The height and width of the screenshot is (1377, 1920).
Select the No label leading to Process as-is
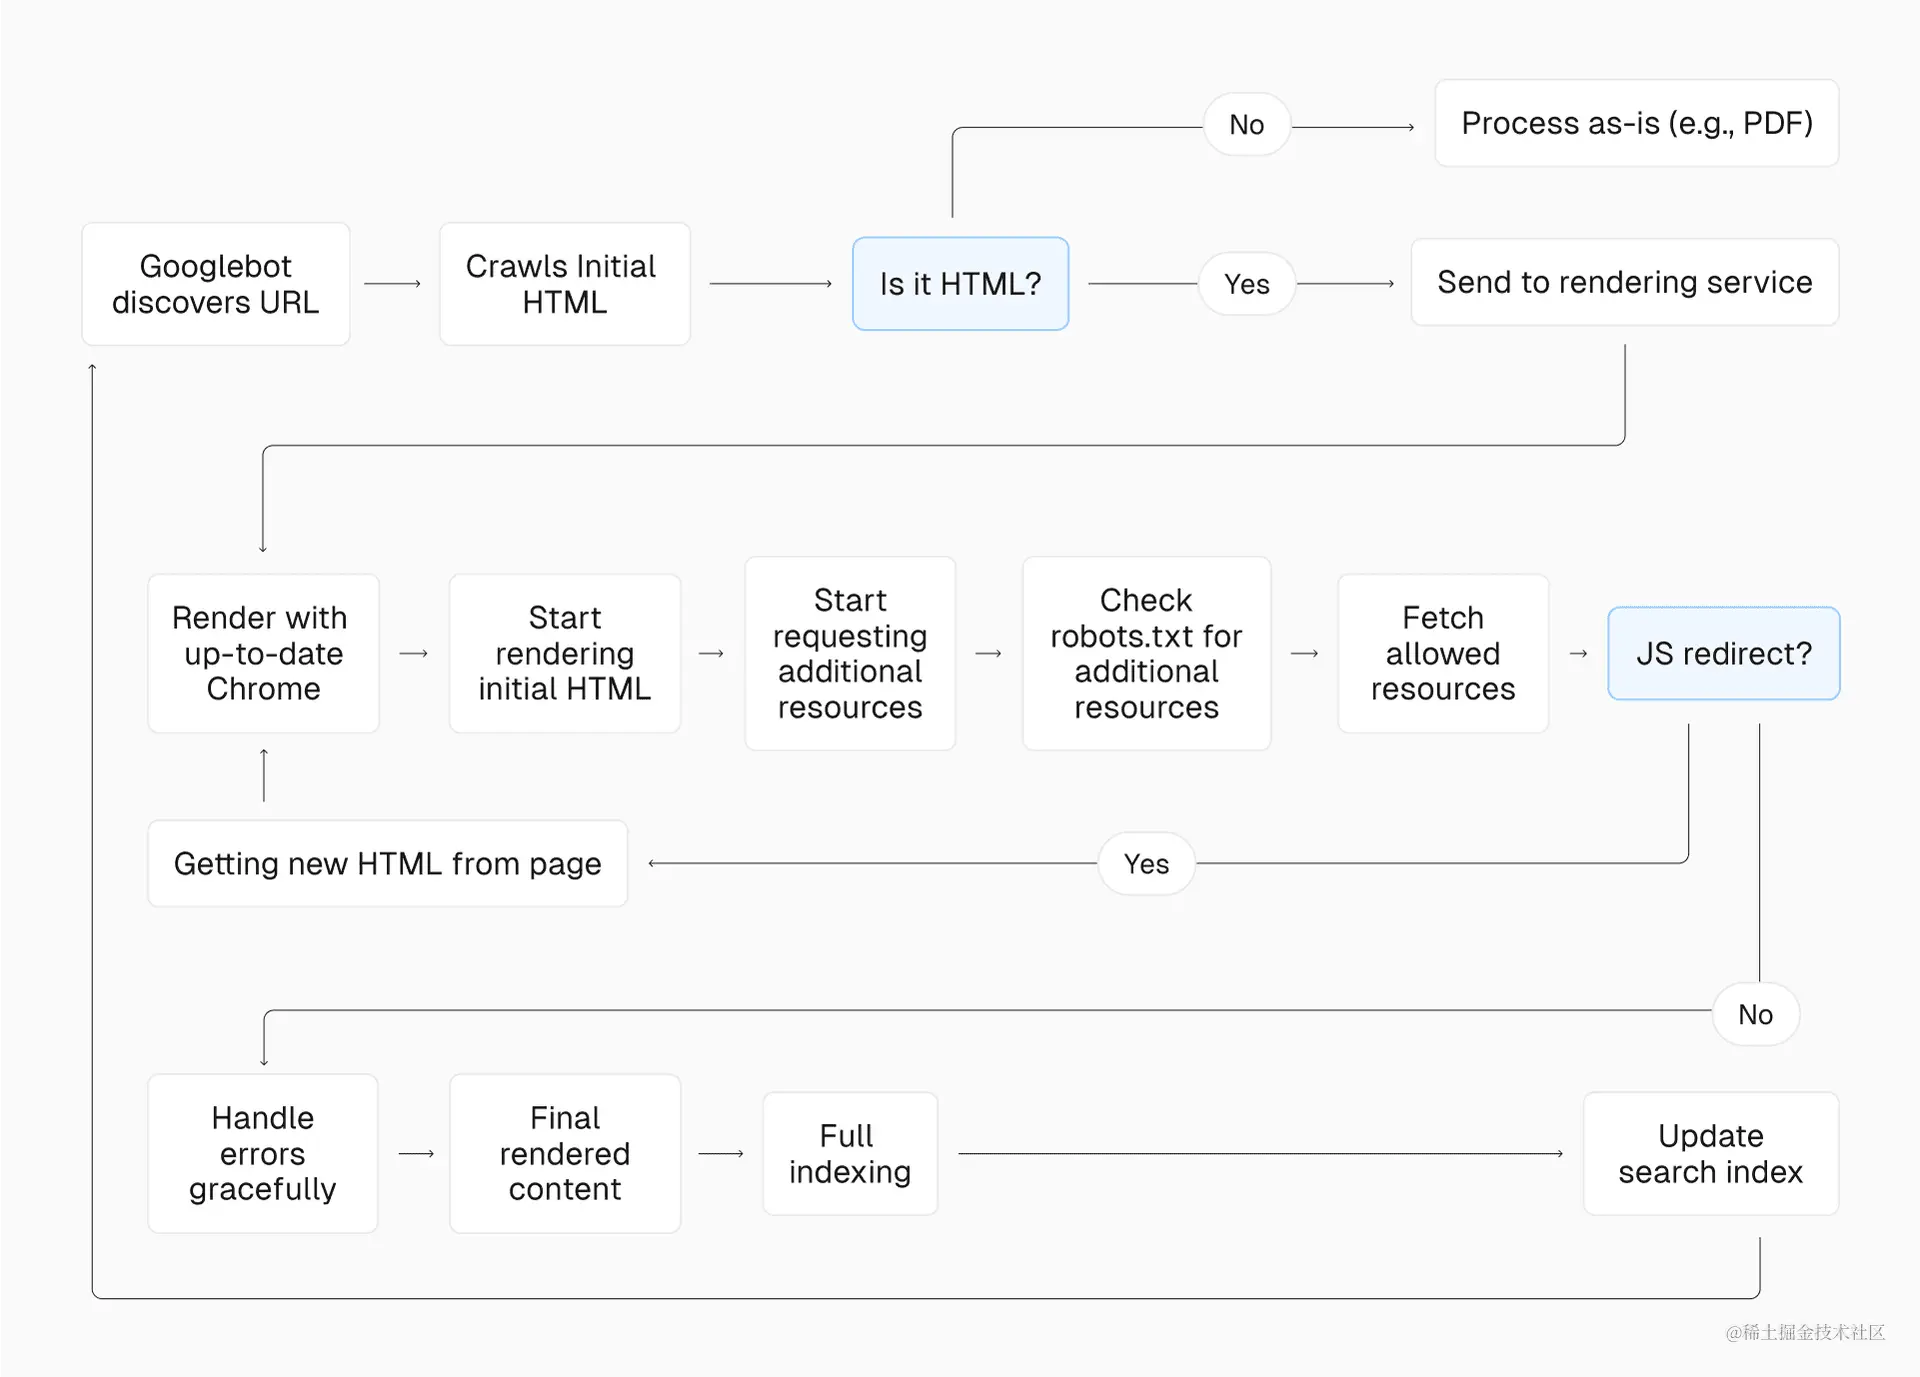(x=1246, y=125)
